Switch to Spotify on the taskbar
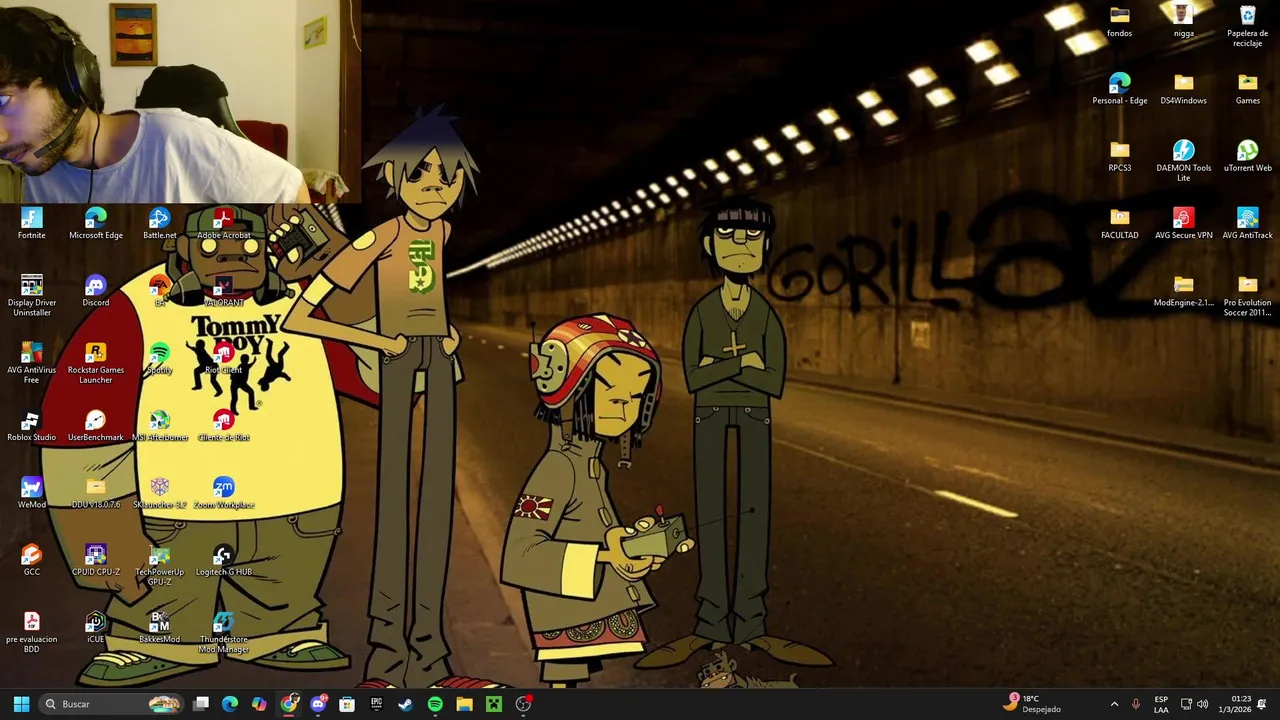1280x720 pixels. tap(435, 704)
